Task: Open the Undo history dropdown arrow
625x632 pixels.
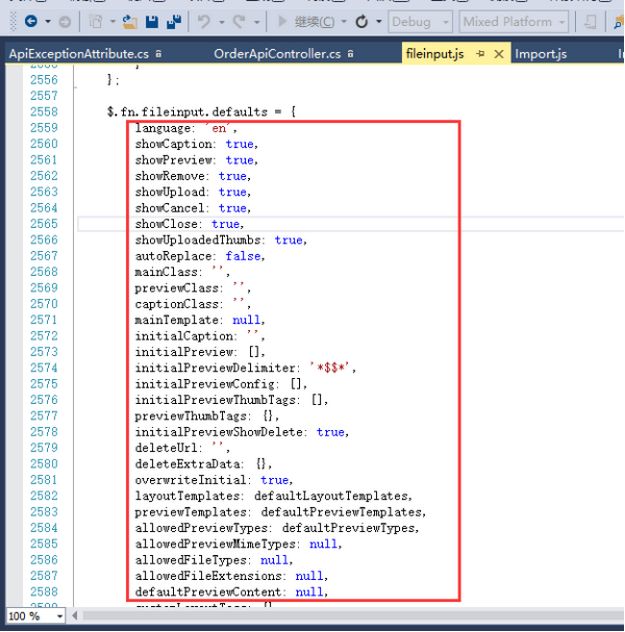Action: (x=221, y=22)
